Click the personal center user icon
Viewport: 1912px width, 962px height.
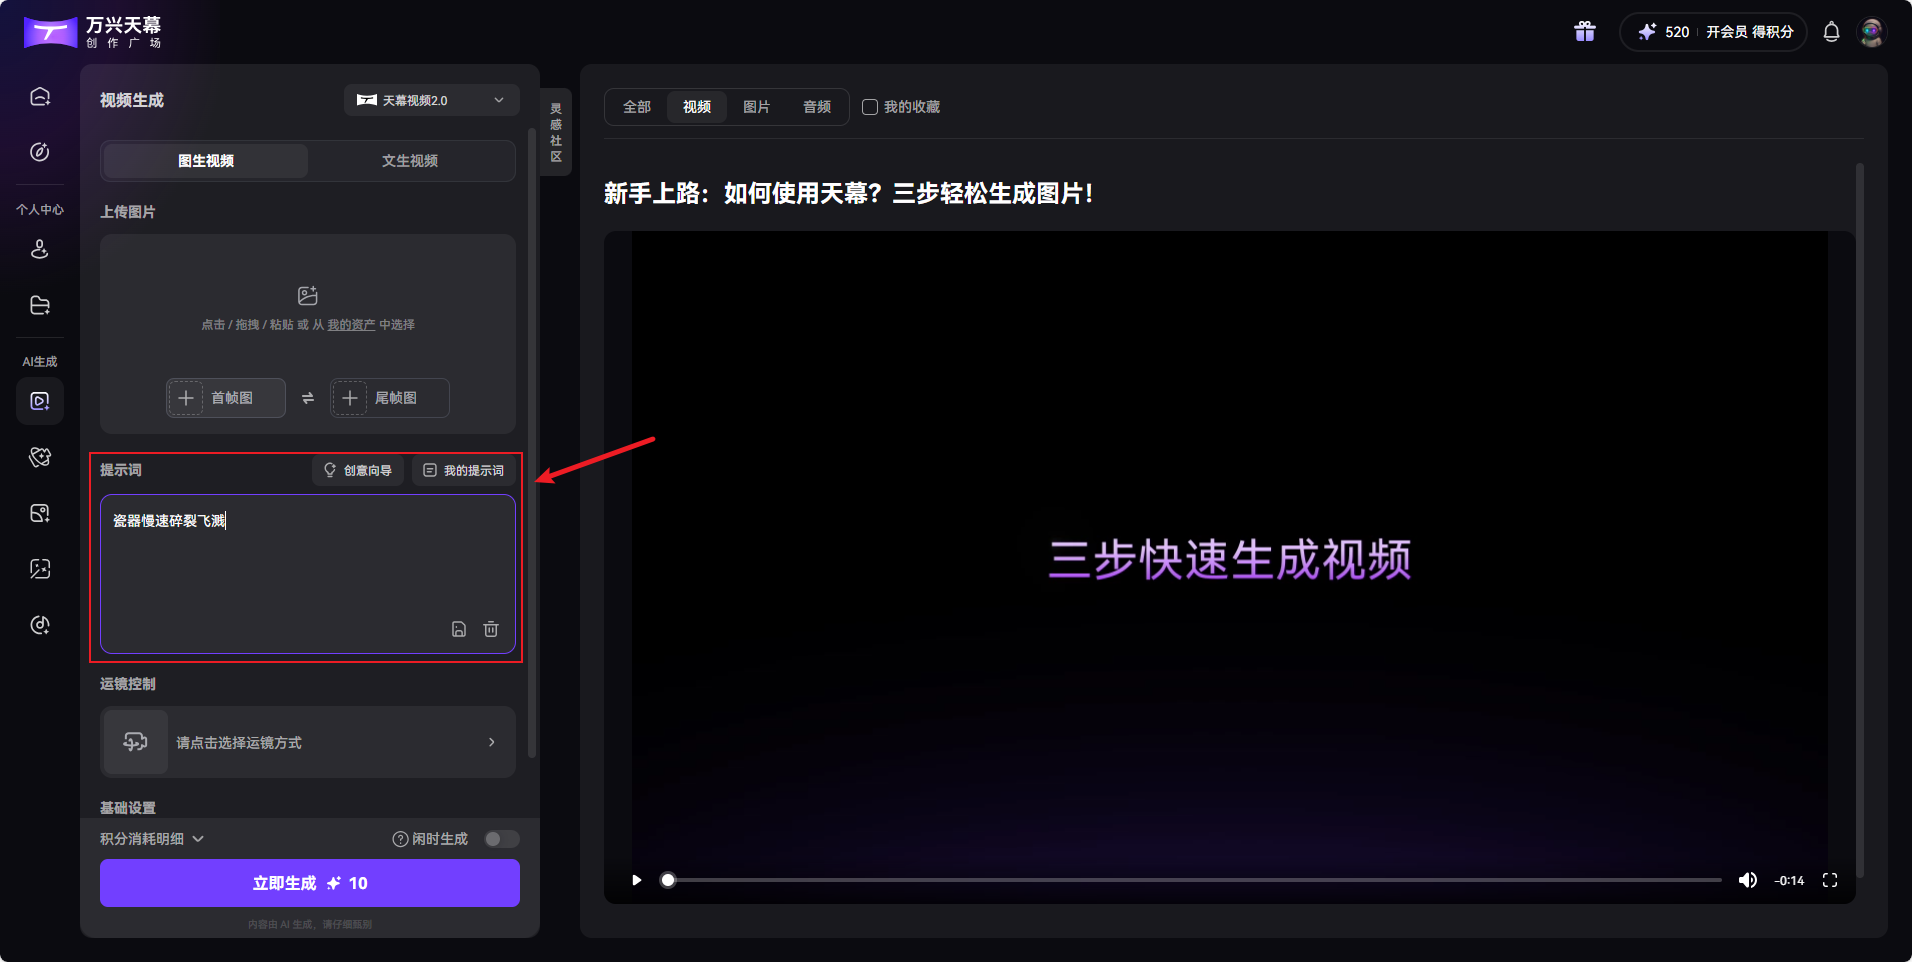(x=39, y=249)
